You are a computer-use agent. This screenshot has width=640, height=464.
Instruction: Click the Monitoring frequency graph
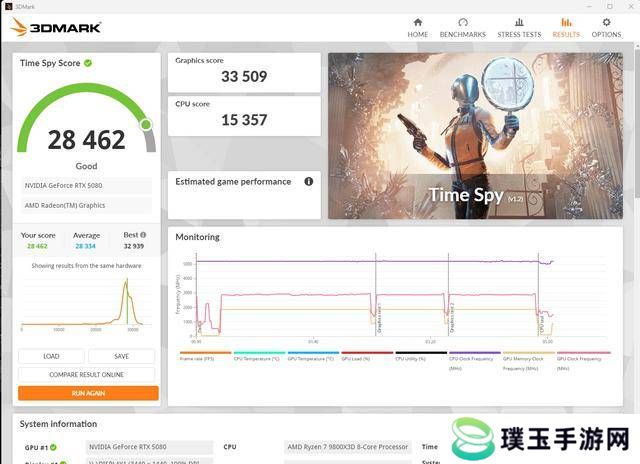click(x=394, y=297)
